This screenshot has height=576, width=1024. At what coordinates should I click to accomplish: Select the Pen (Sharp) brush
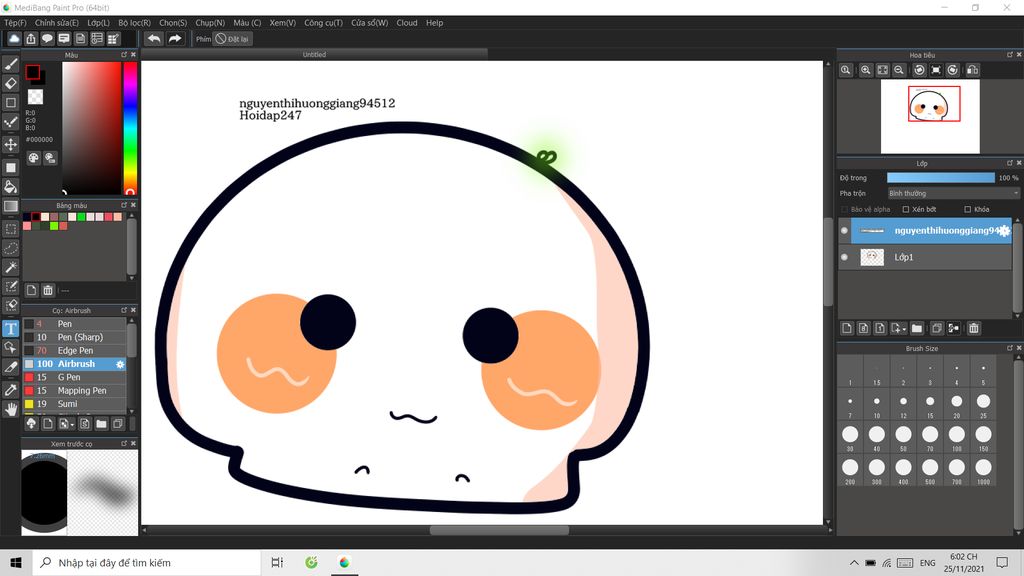pos(74,337)
